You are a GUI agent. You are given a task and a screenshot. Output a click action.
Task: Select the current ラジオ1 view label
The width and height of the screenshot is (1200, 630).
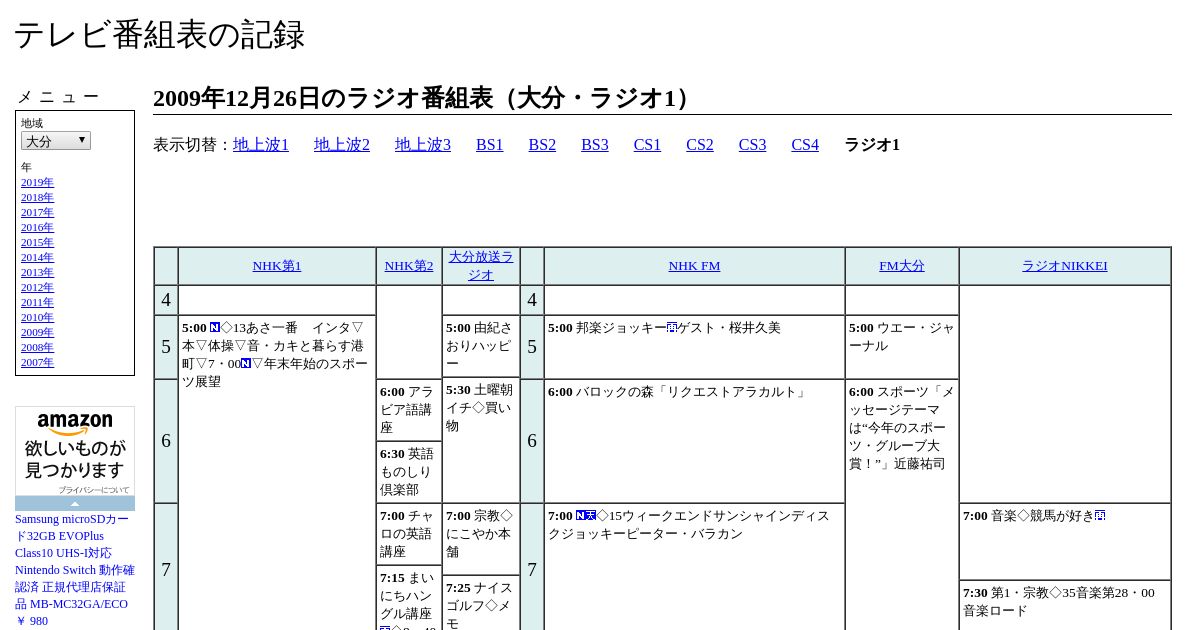(872, 145)
